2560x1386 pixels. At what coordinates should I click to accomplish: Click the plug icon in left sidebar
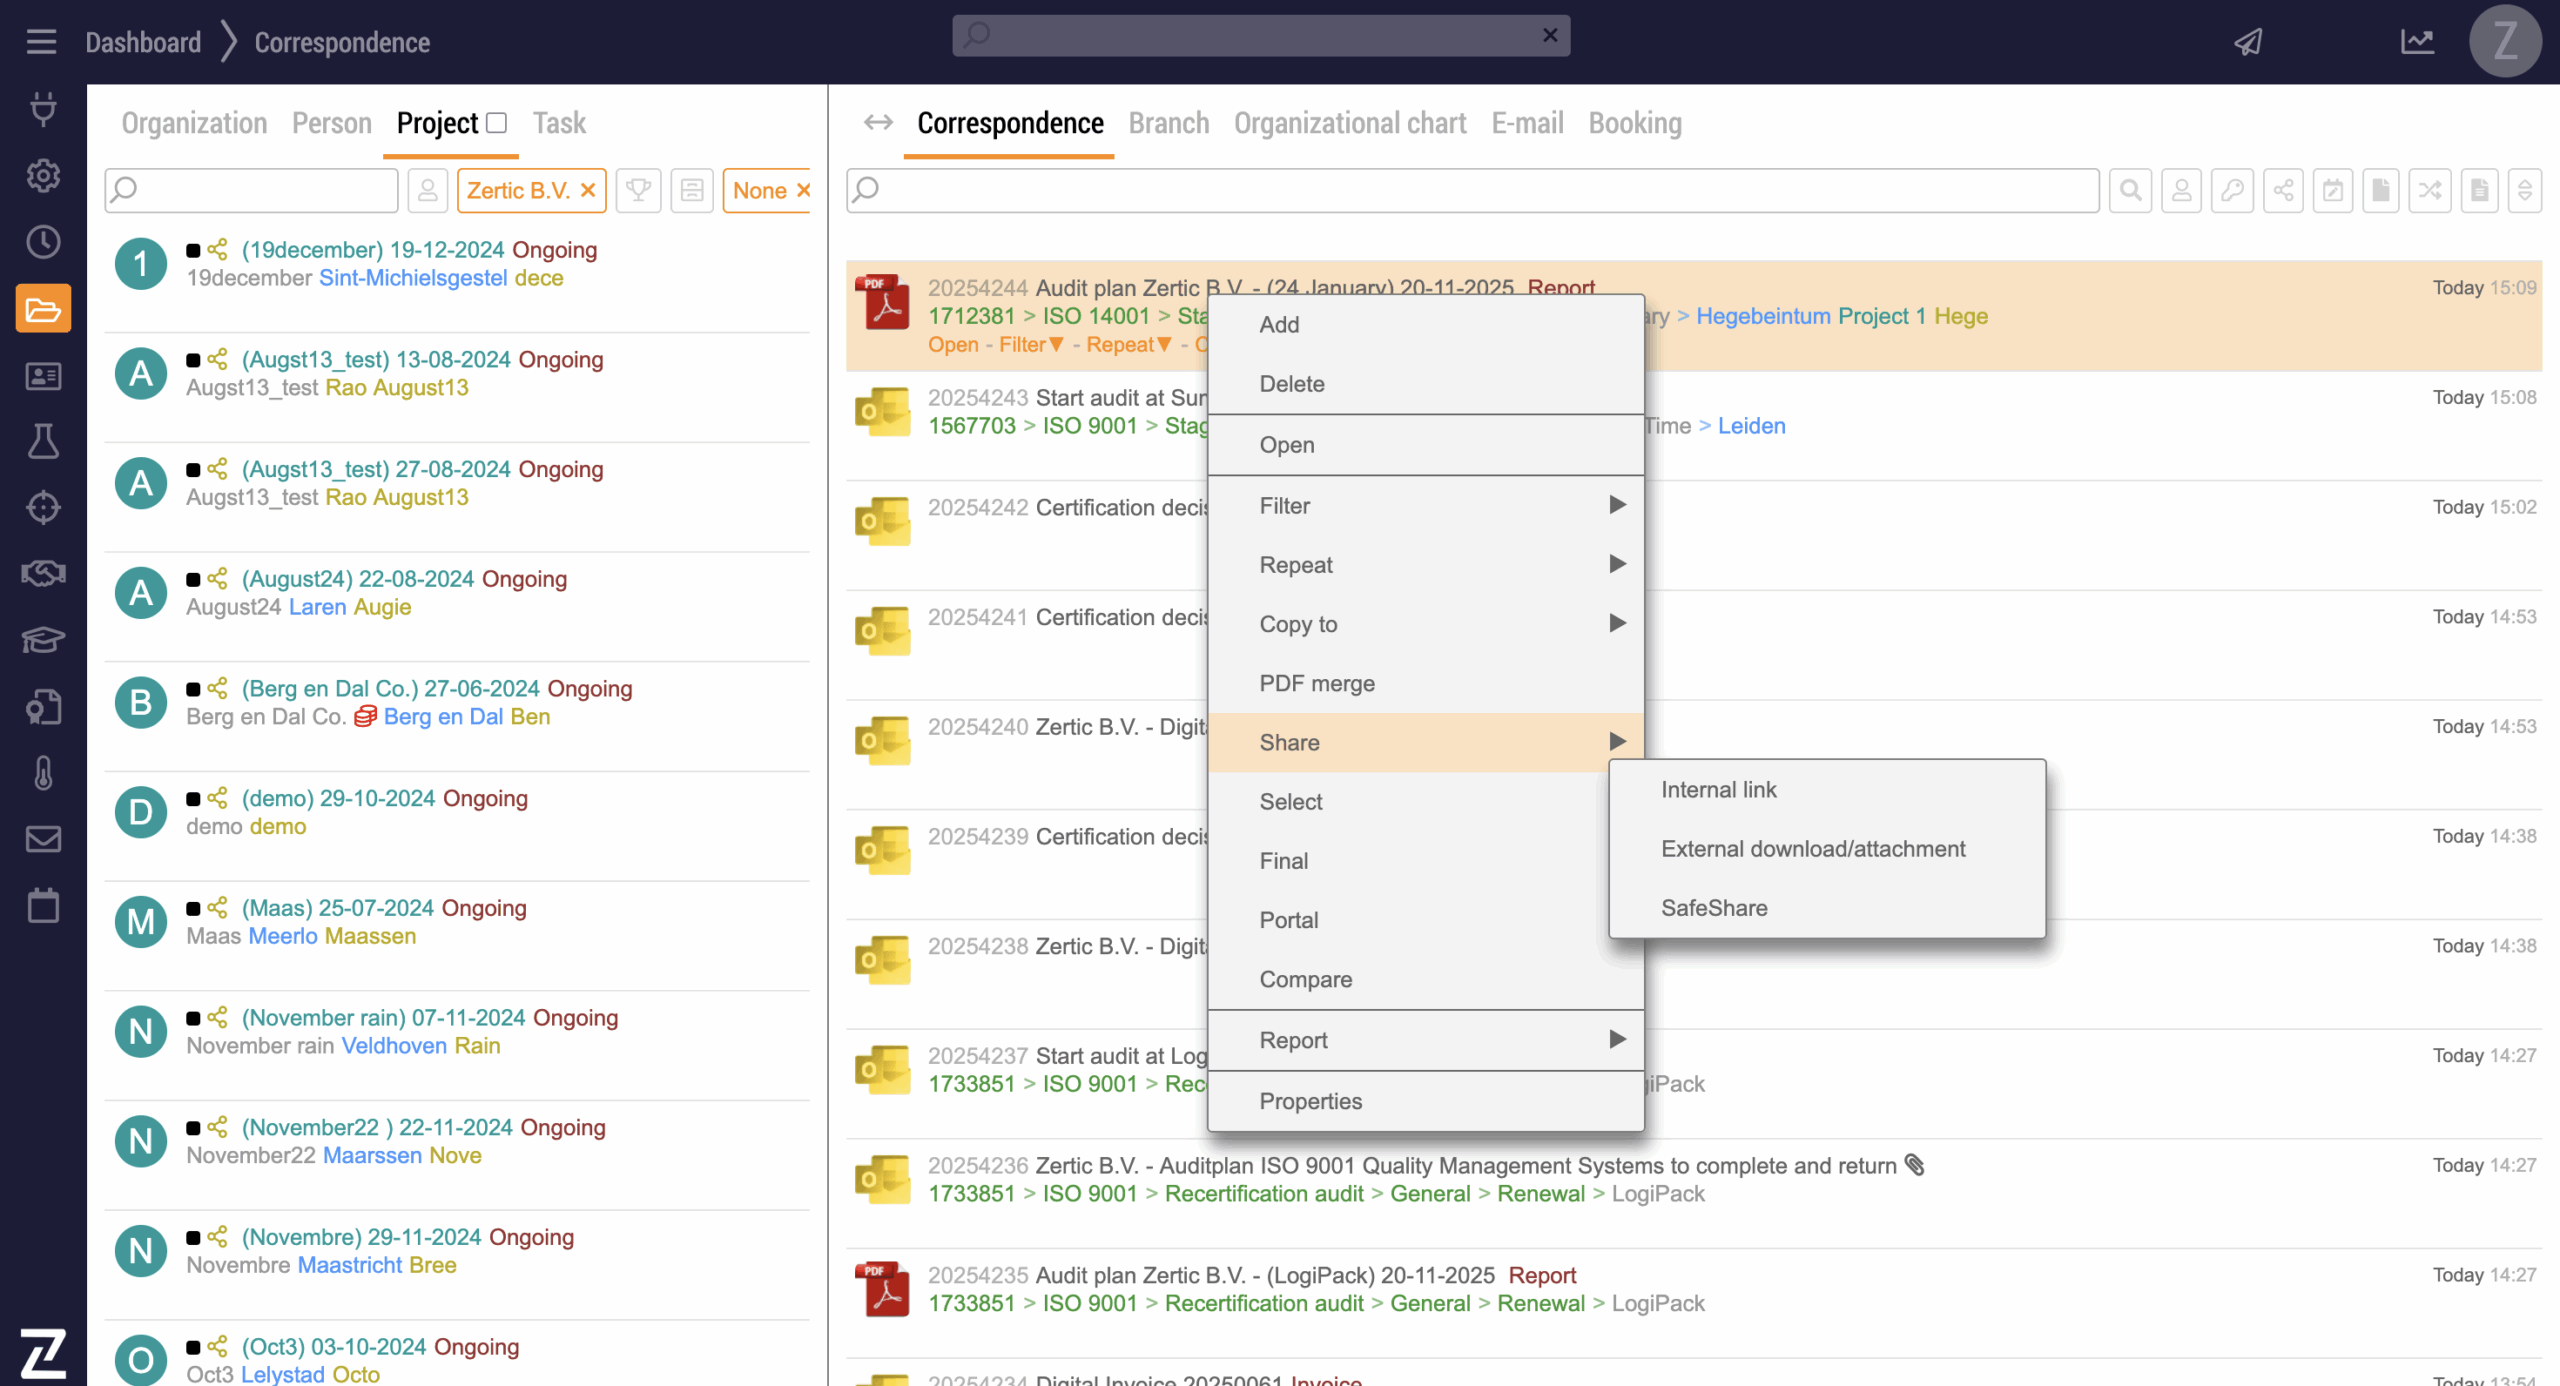click(43, 108)
